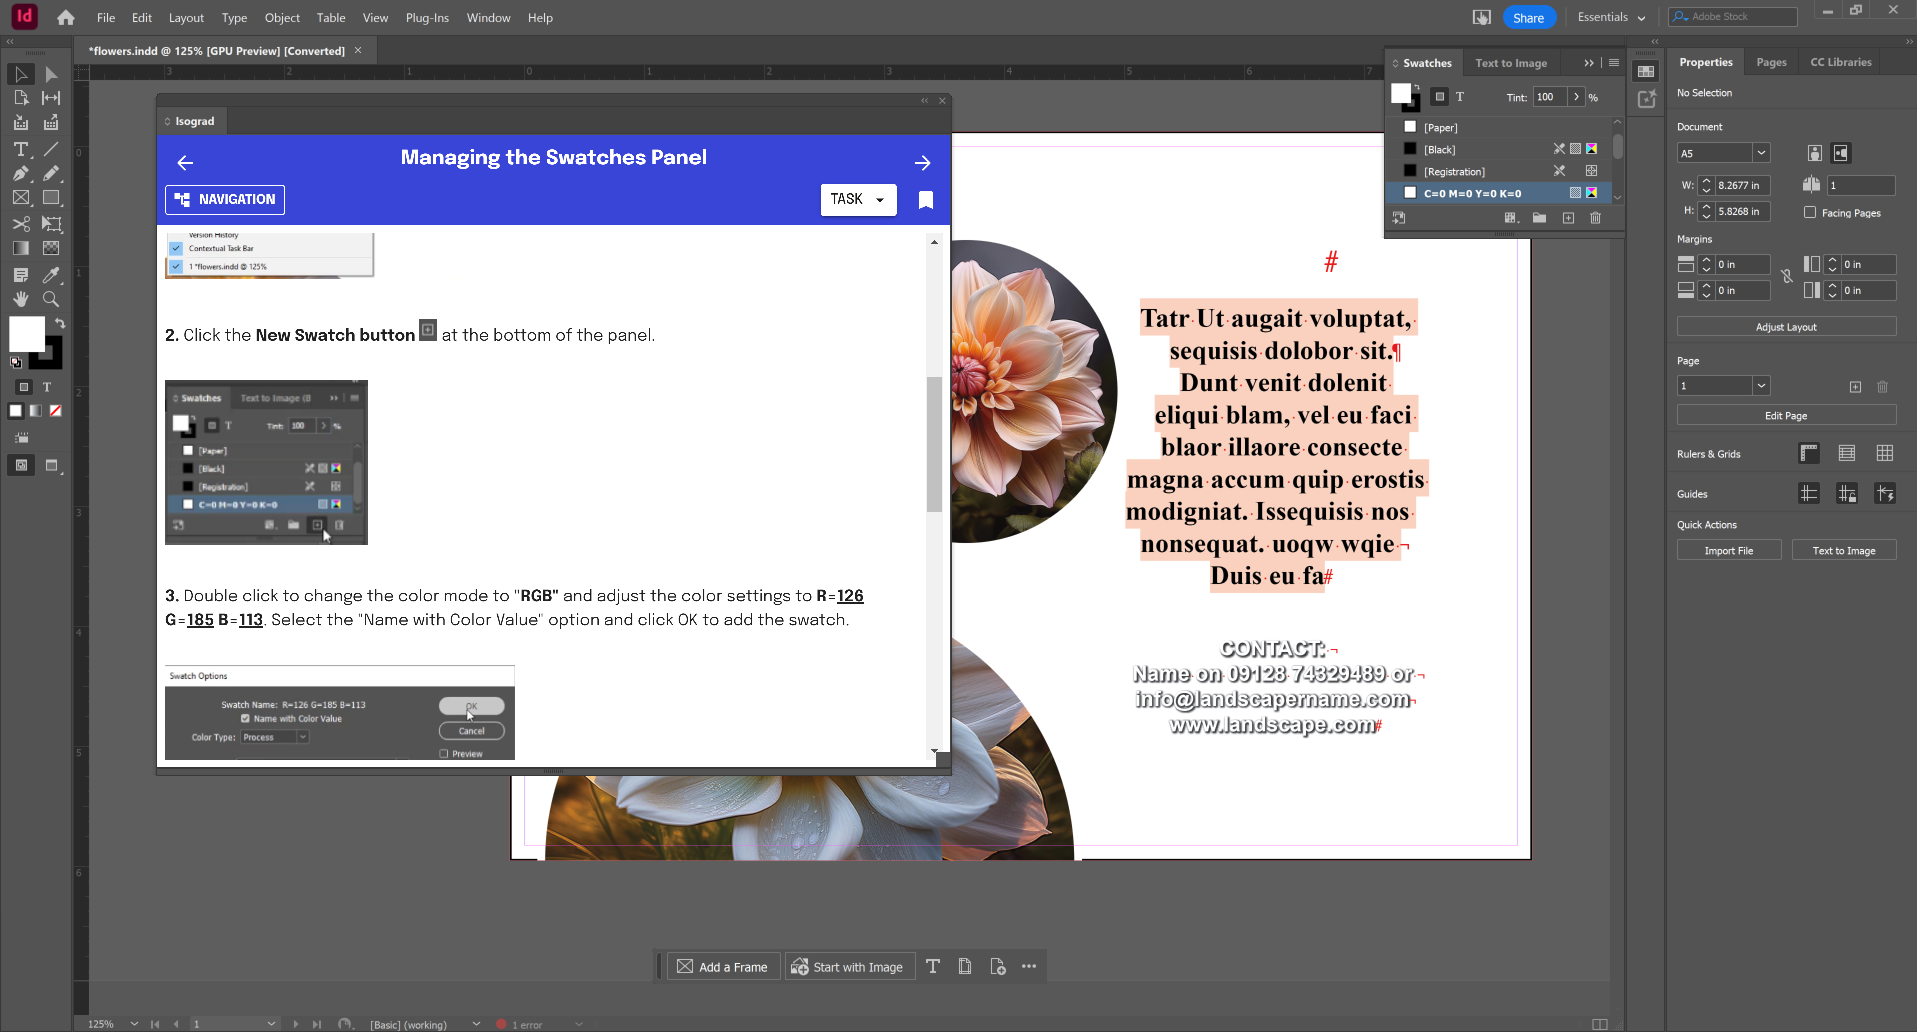Open Swatches panel flyout menu
Viewport: 1917px width, 1032px height.
(x=1613, y=63)
